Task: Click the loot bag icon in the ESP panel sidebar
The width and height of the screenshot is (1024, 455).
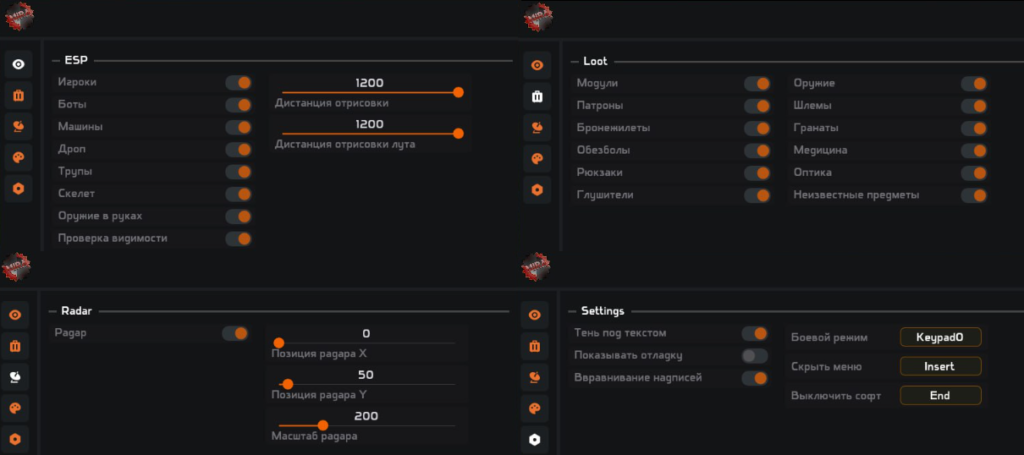Action: pyautogui.click(x=19, y=96)
